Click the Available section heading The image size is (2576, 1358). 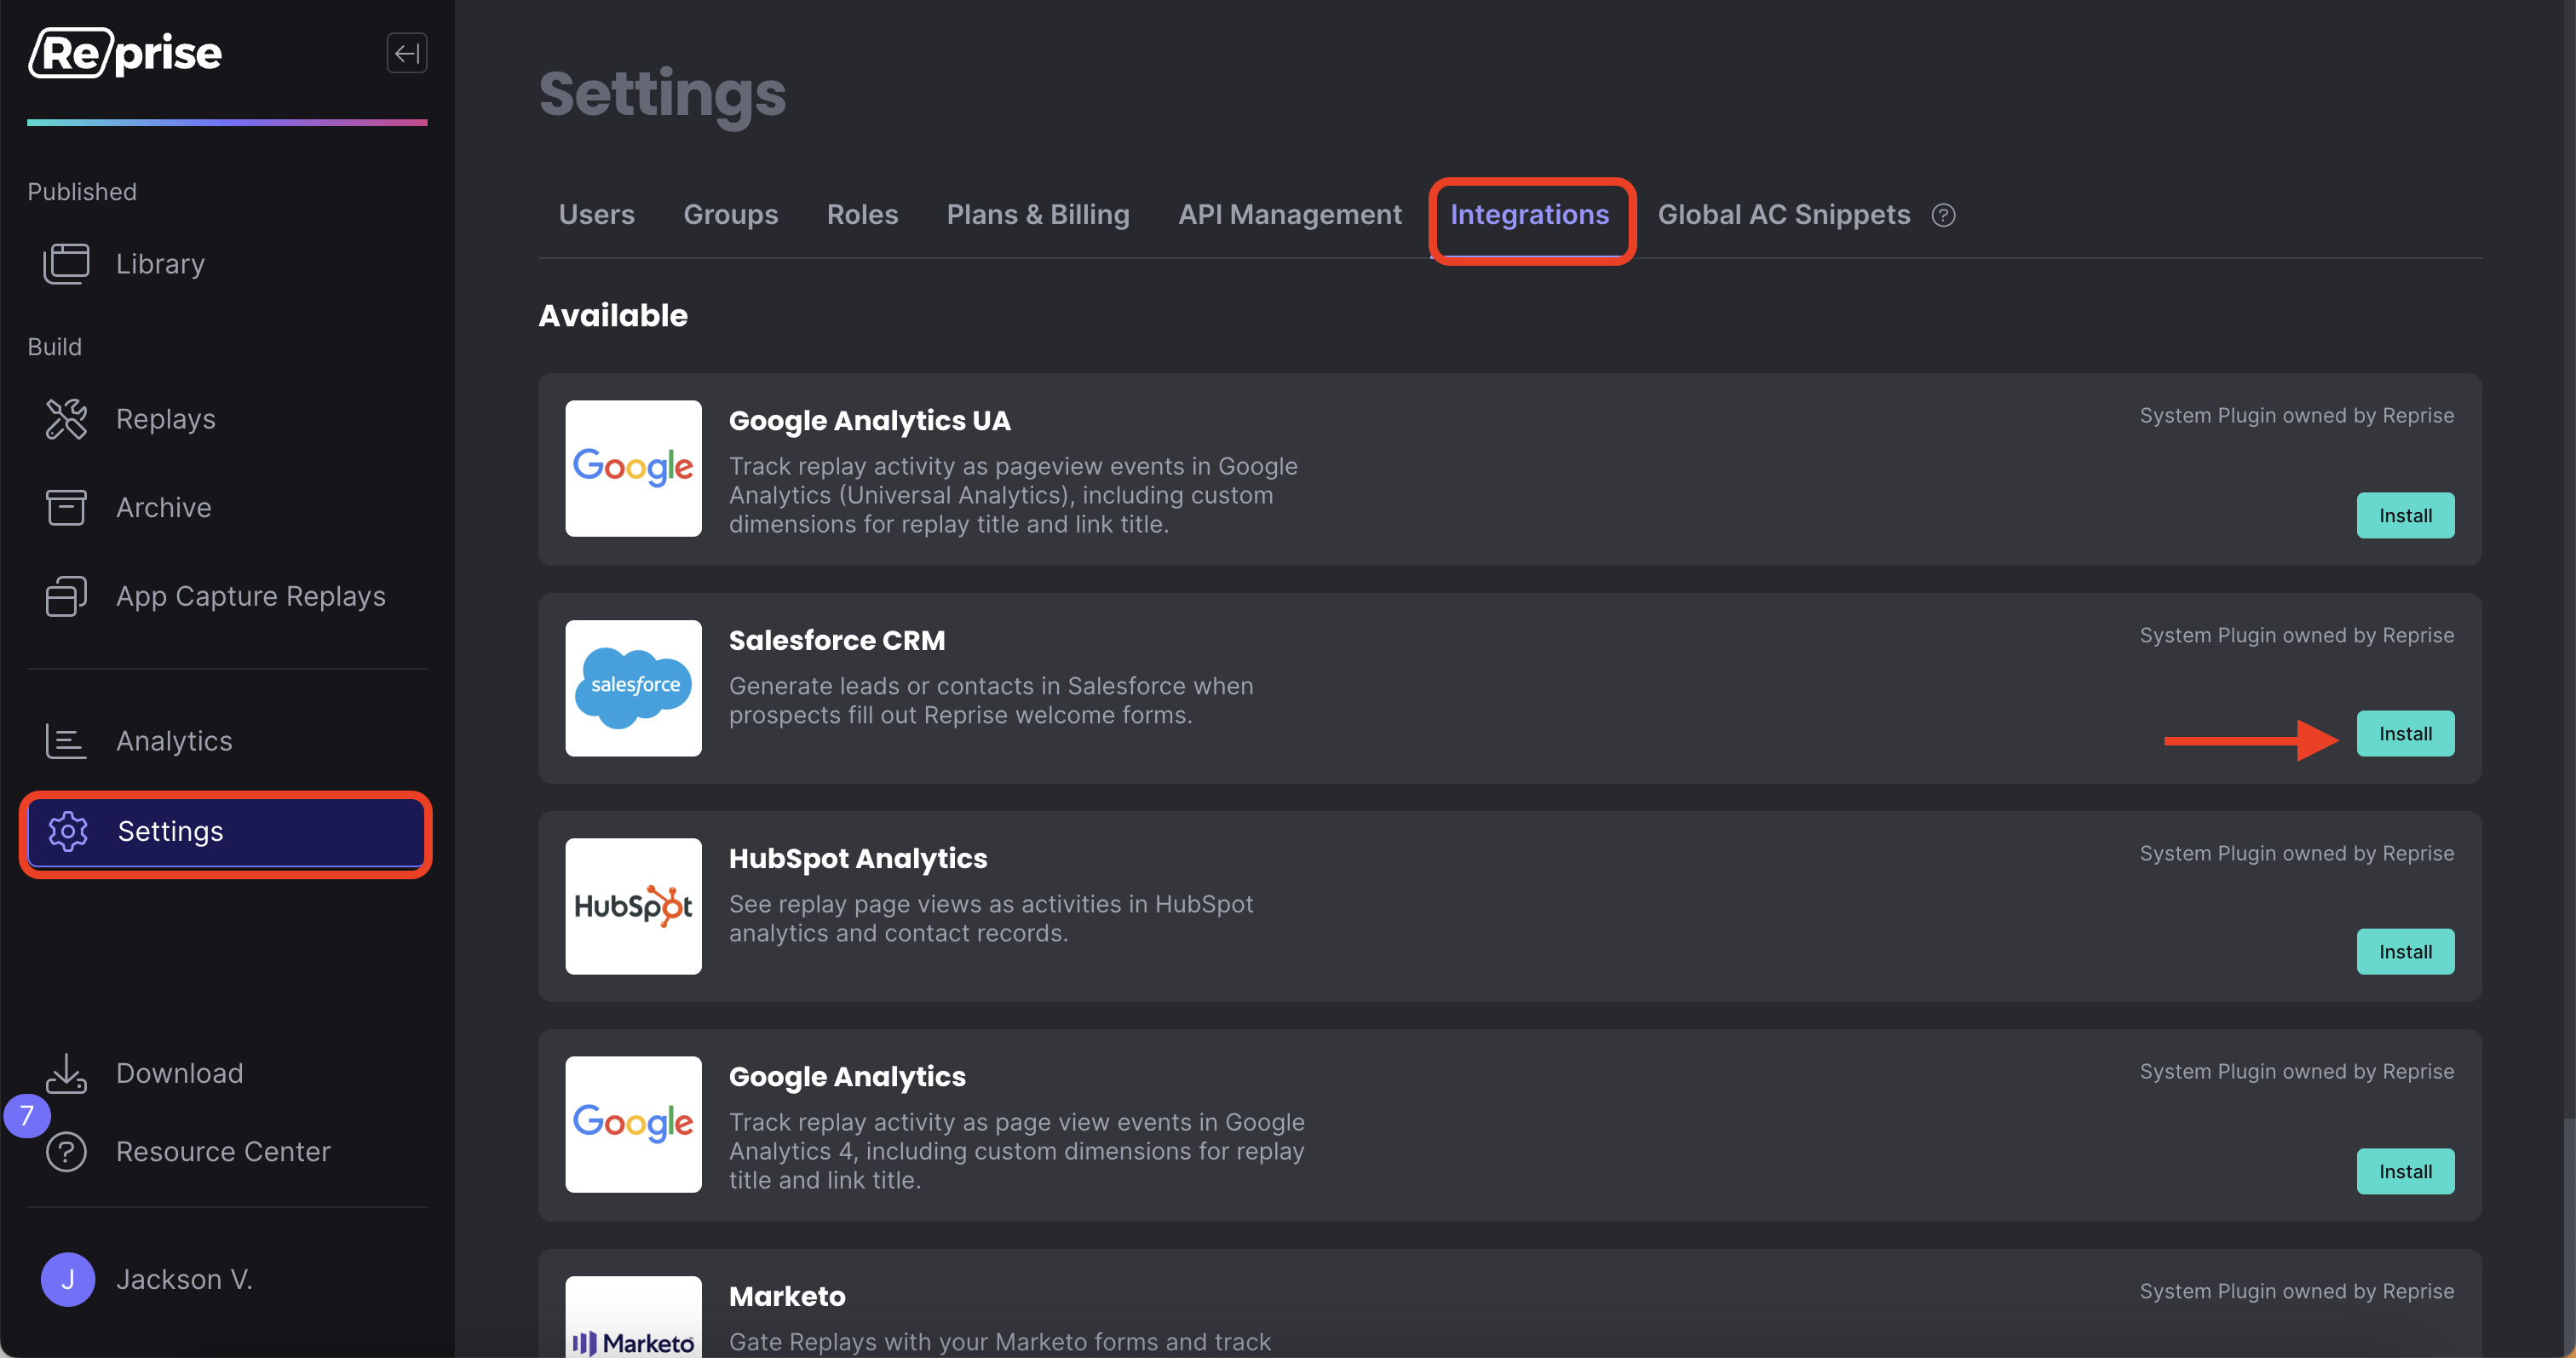pyautogui.click(x=613, y=316)
